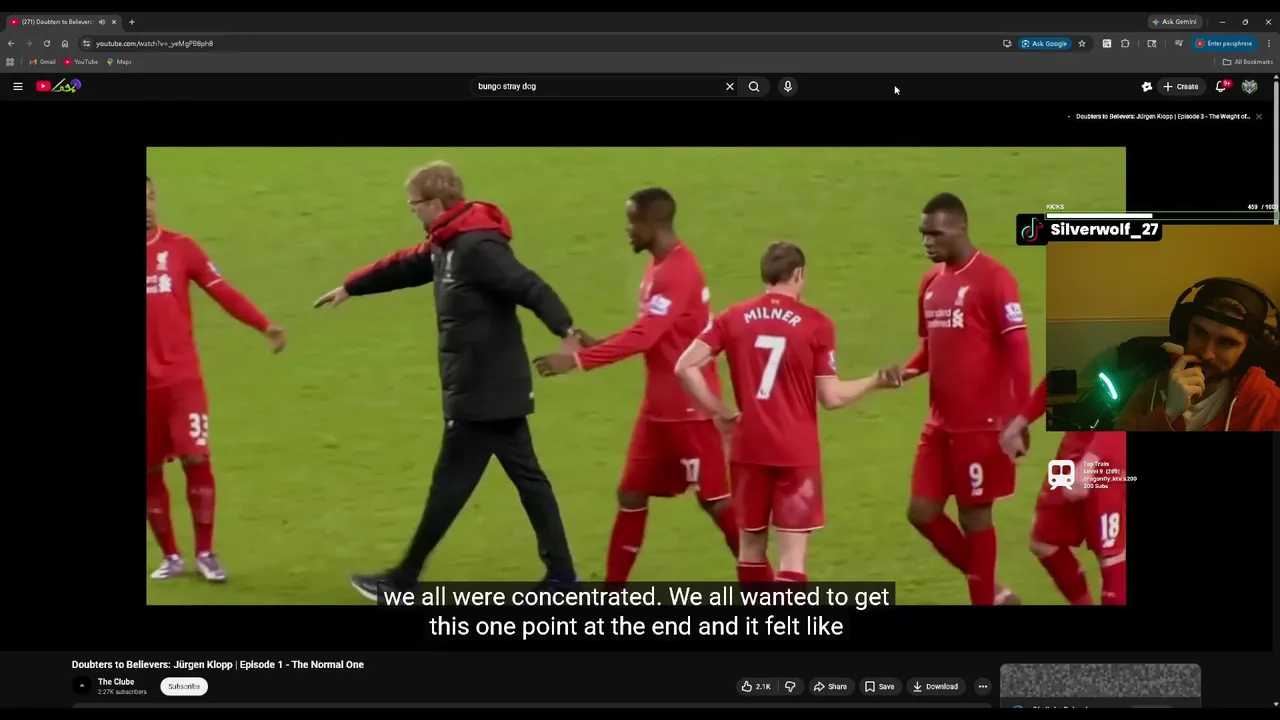Open the recommended video thumbnail at right
The width and height of the screenshot is (1280, 720).
[1100, 681]
